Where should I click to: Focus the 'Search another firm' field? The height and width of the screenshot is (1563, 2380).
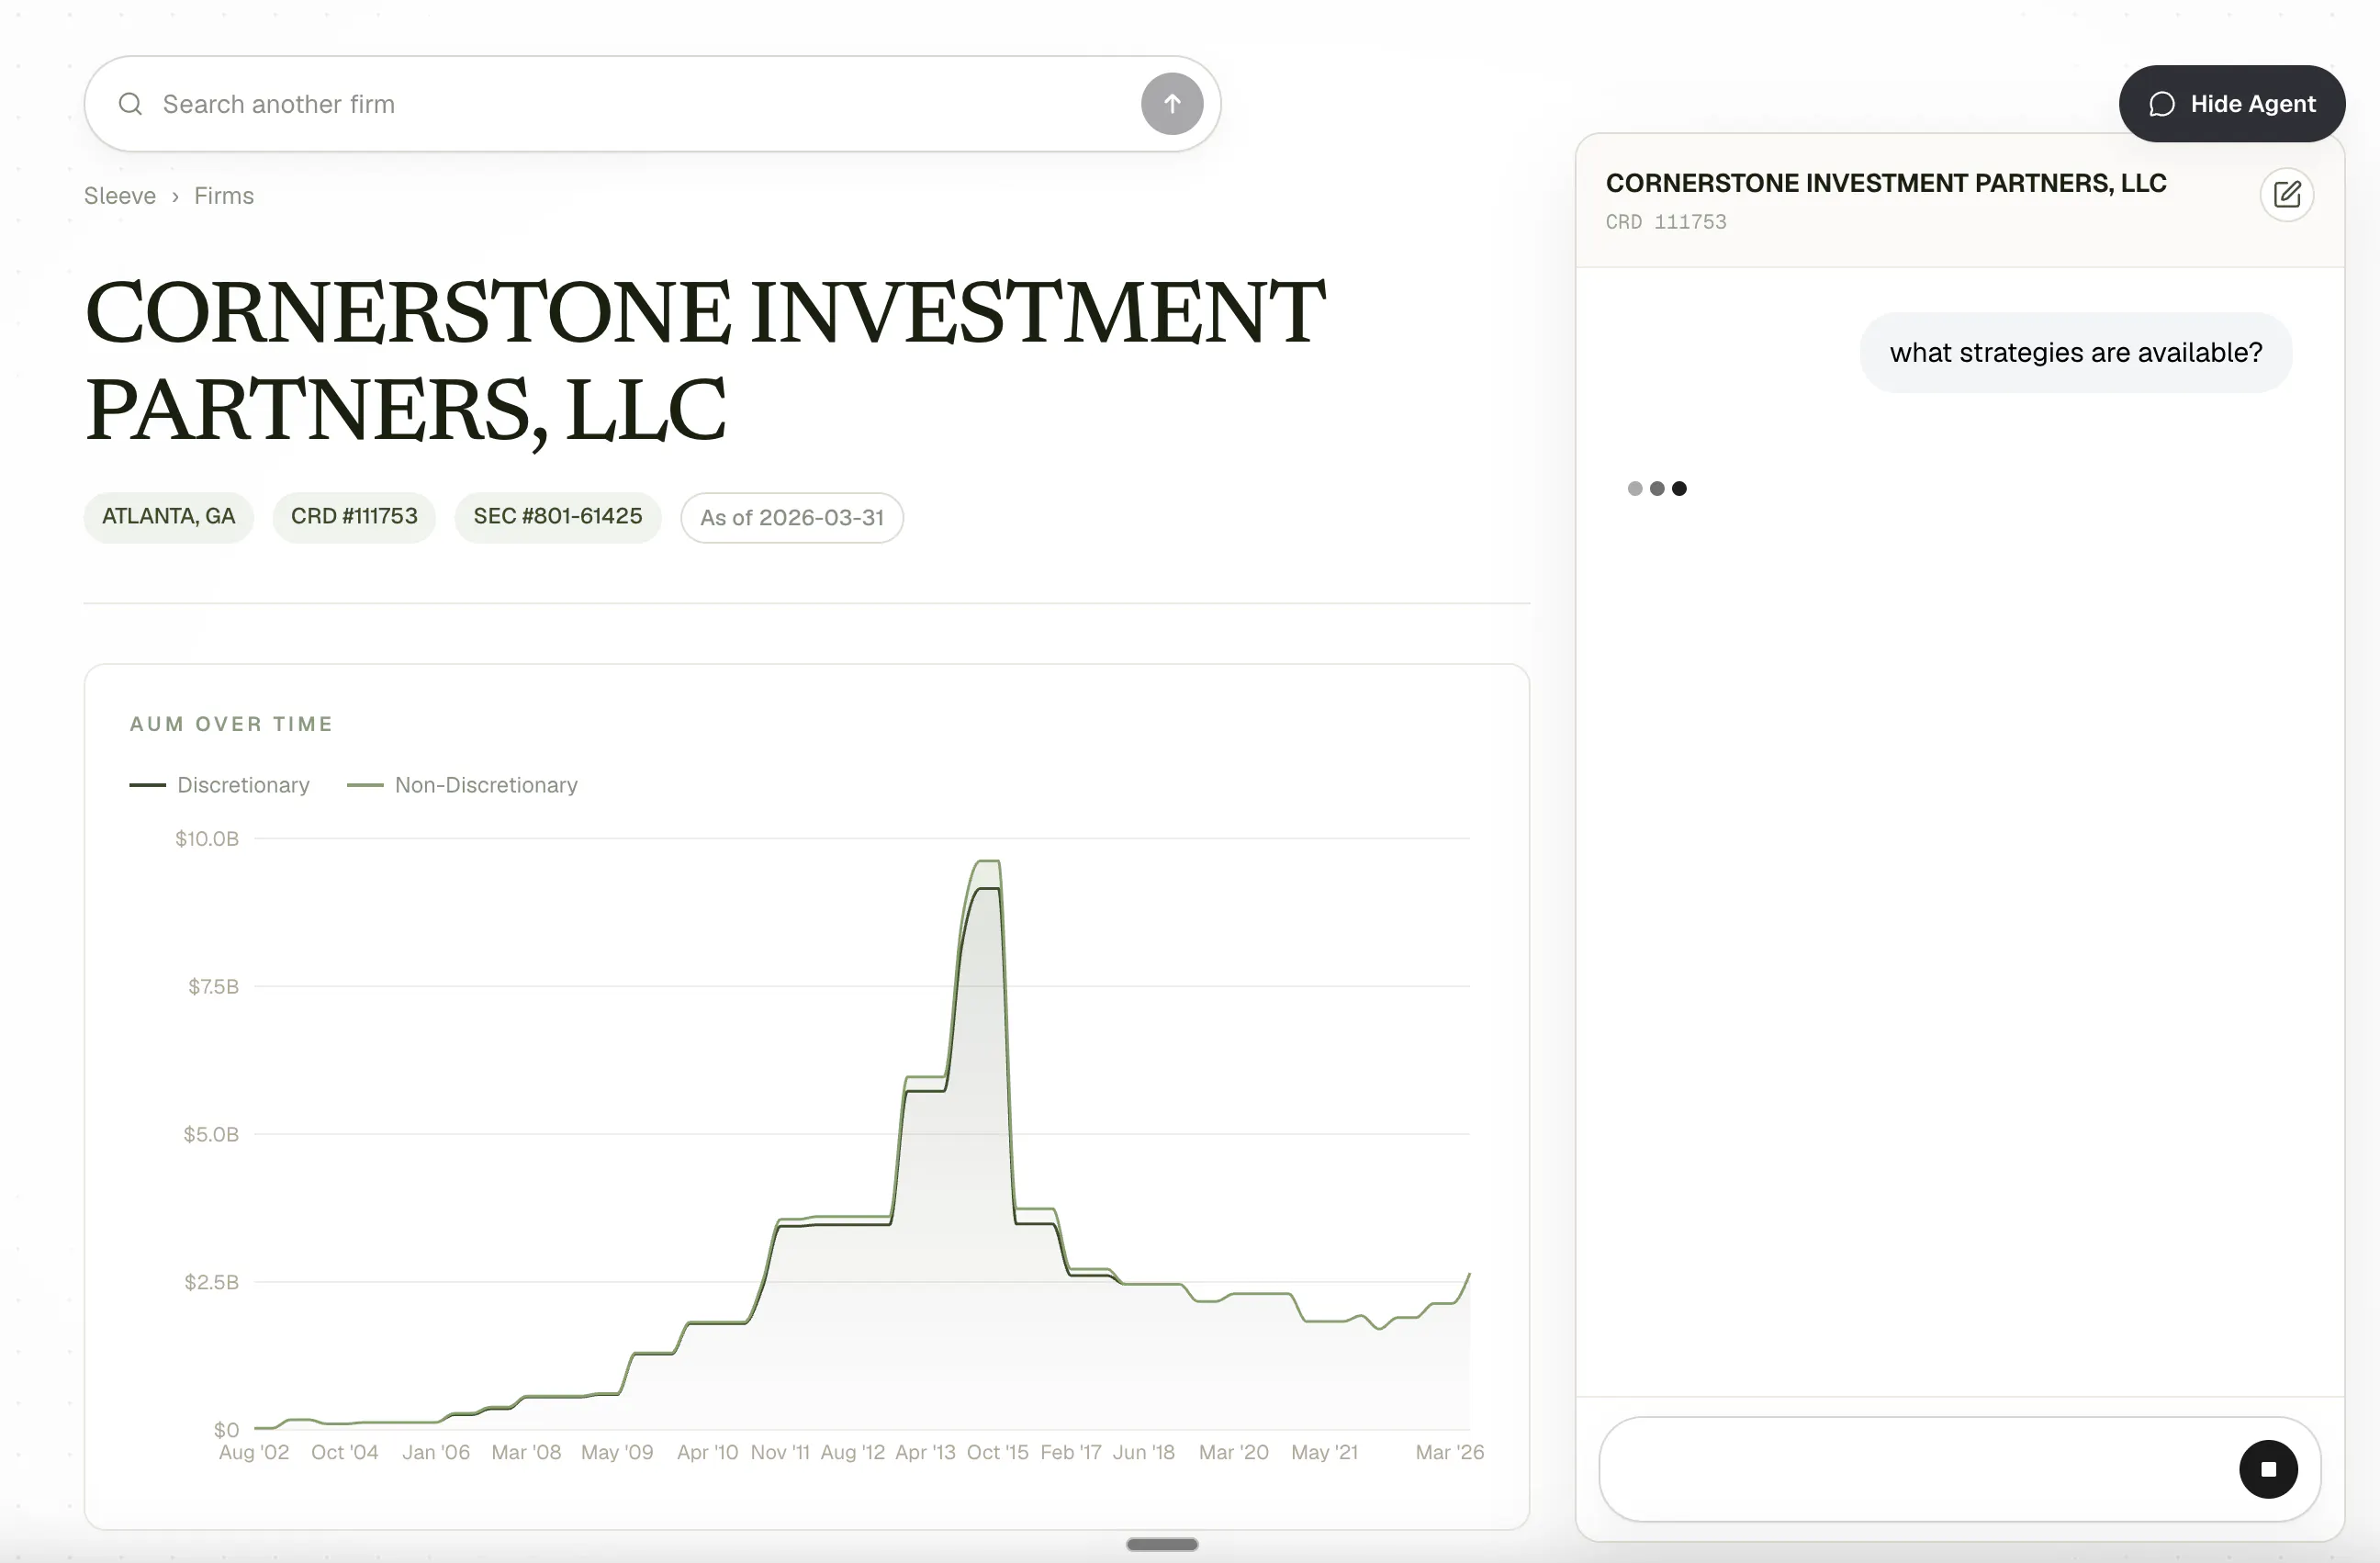pos(652,104)
